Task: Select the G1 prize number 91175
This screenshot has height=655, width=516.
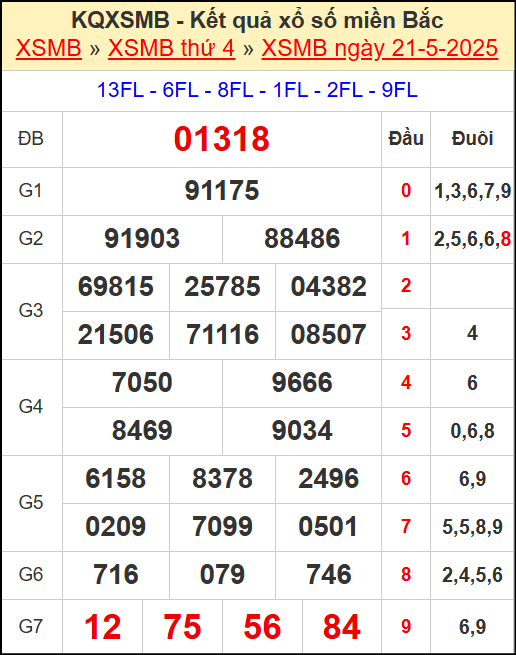Action: coord(222,191)
